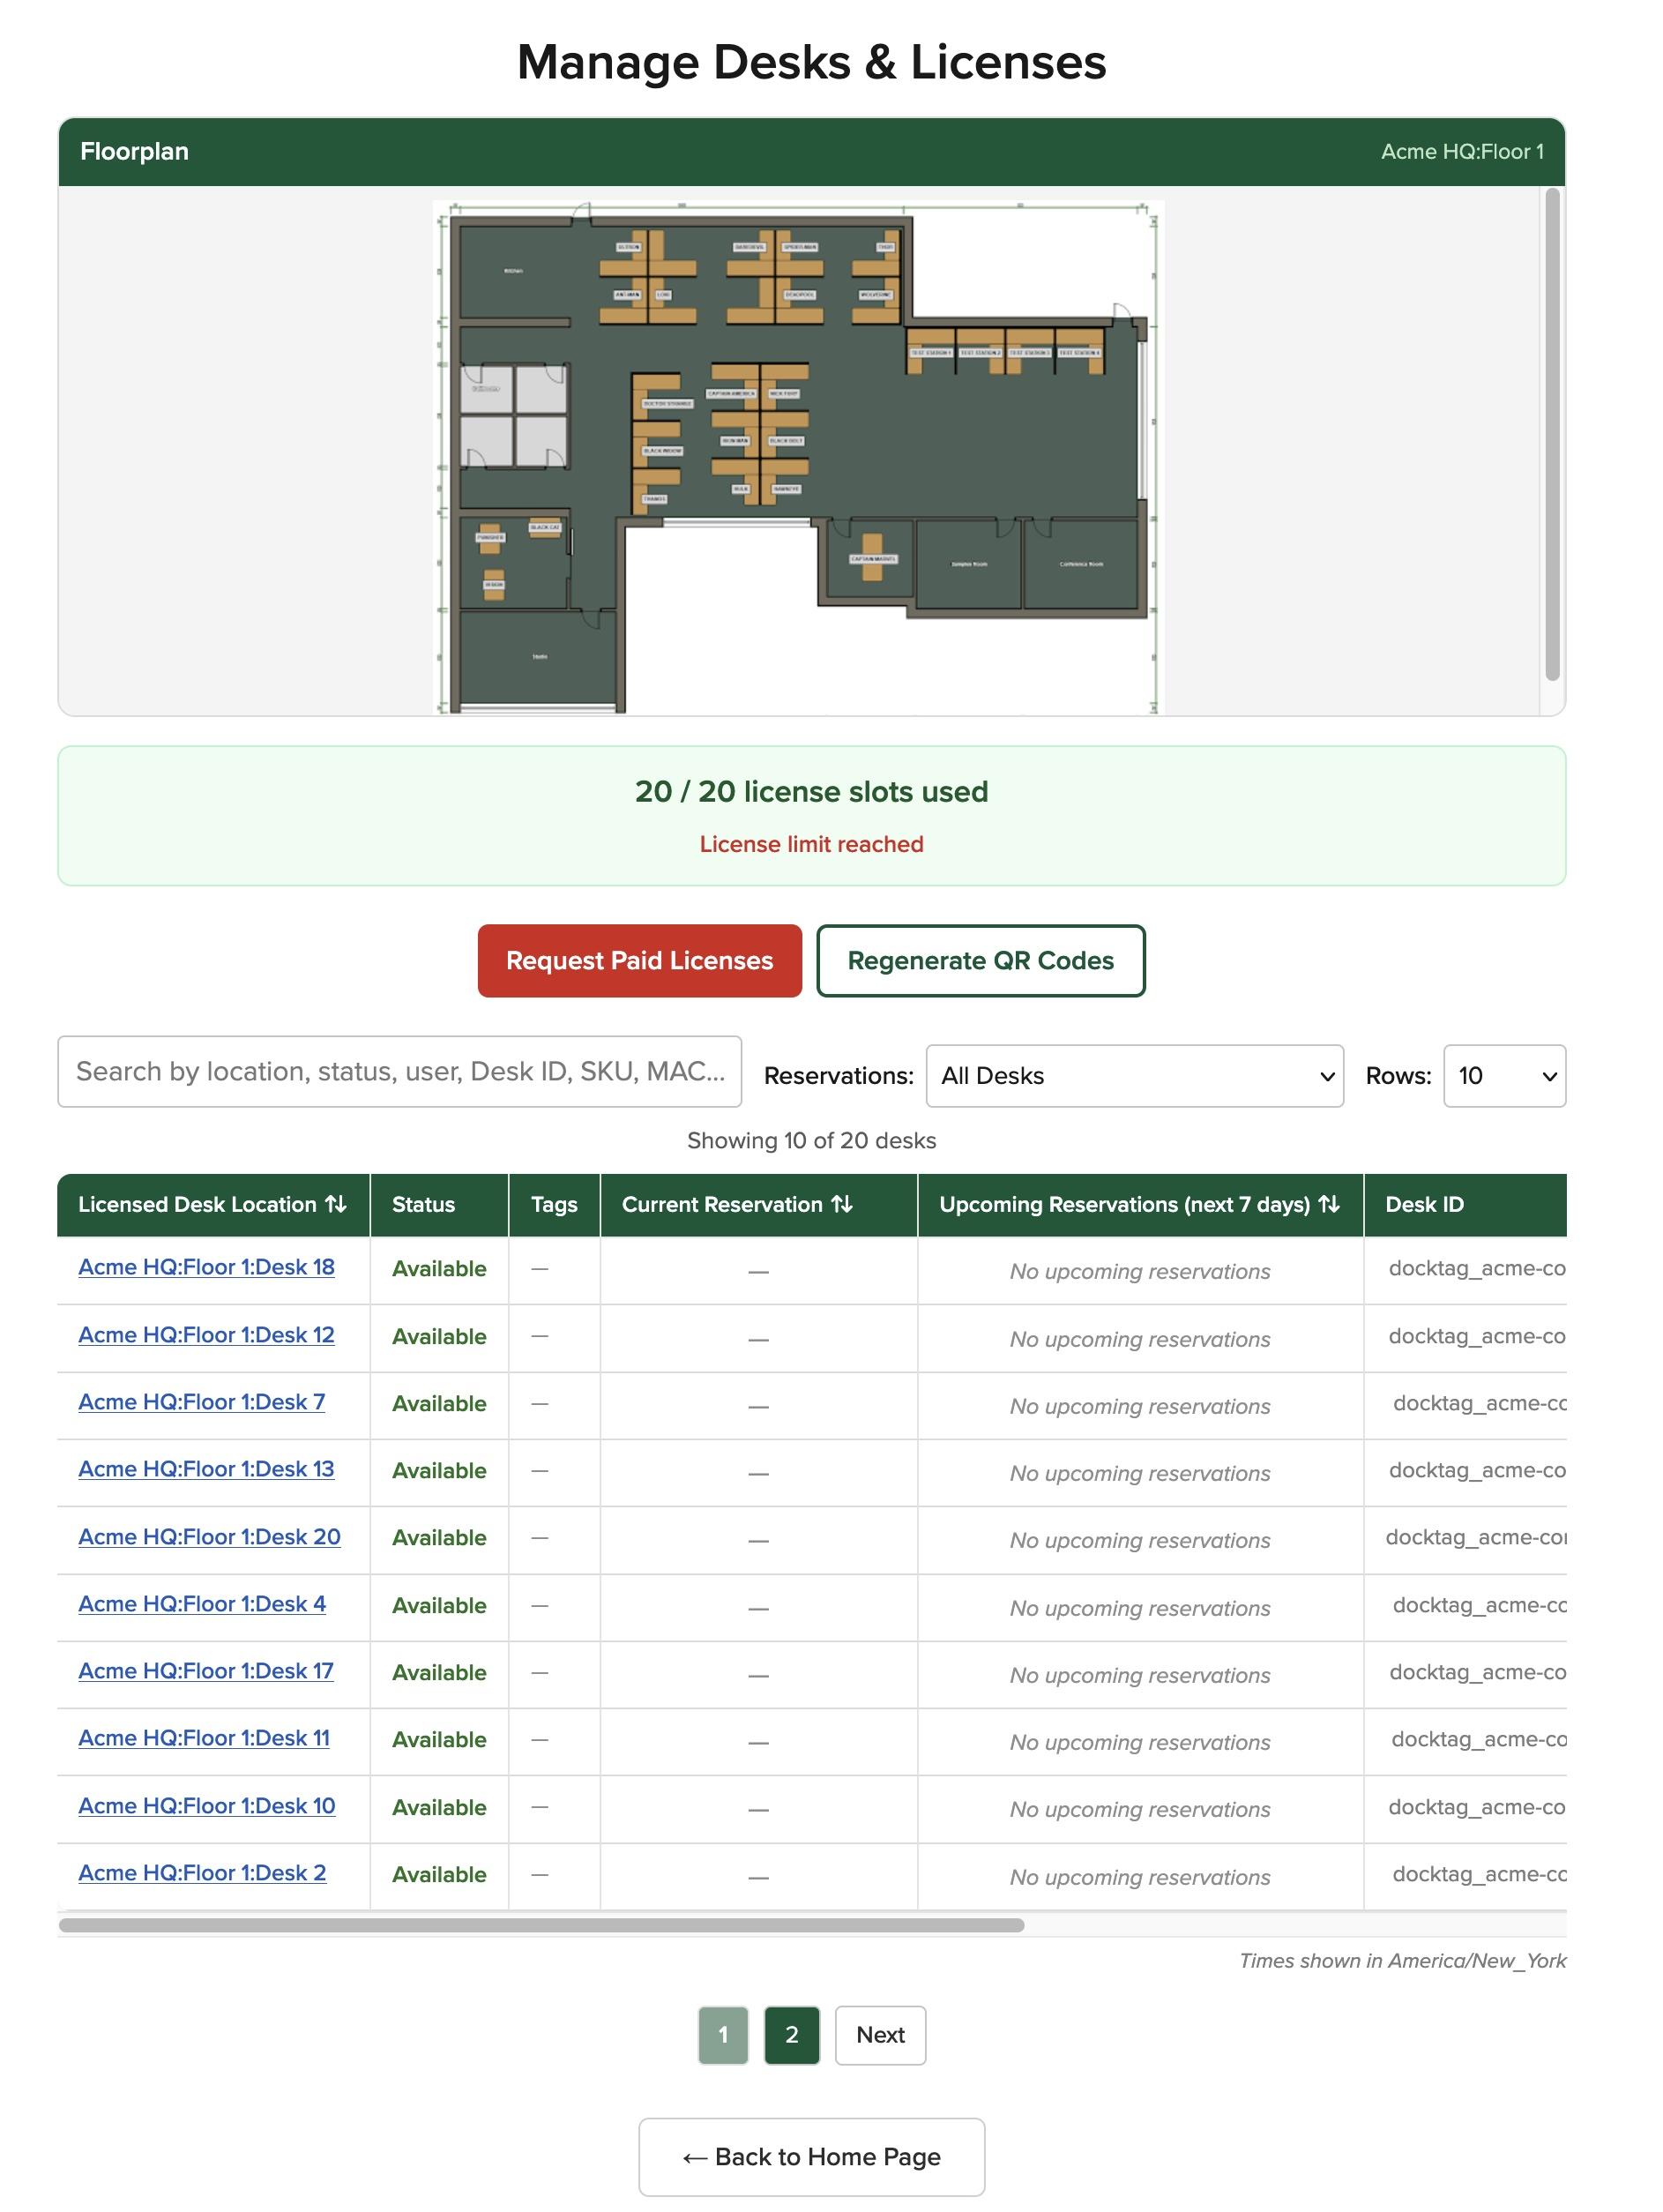The image size is (1663, 2212).
Task: Switch to page 2 of desks
Action: click(792, 2035)
